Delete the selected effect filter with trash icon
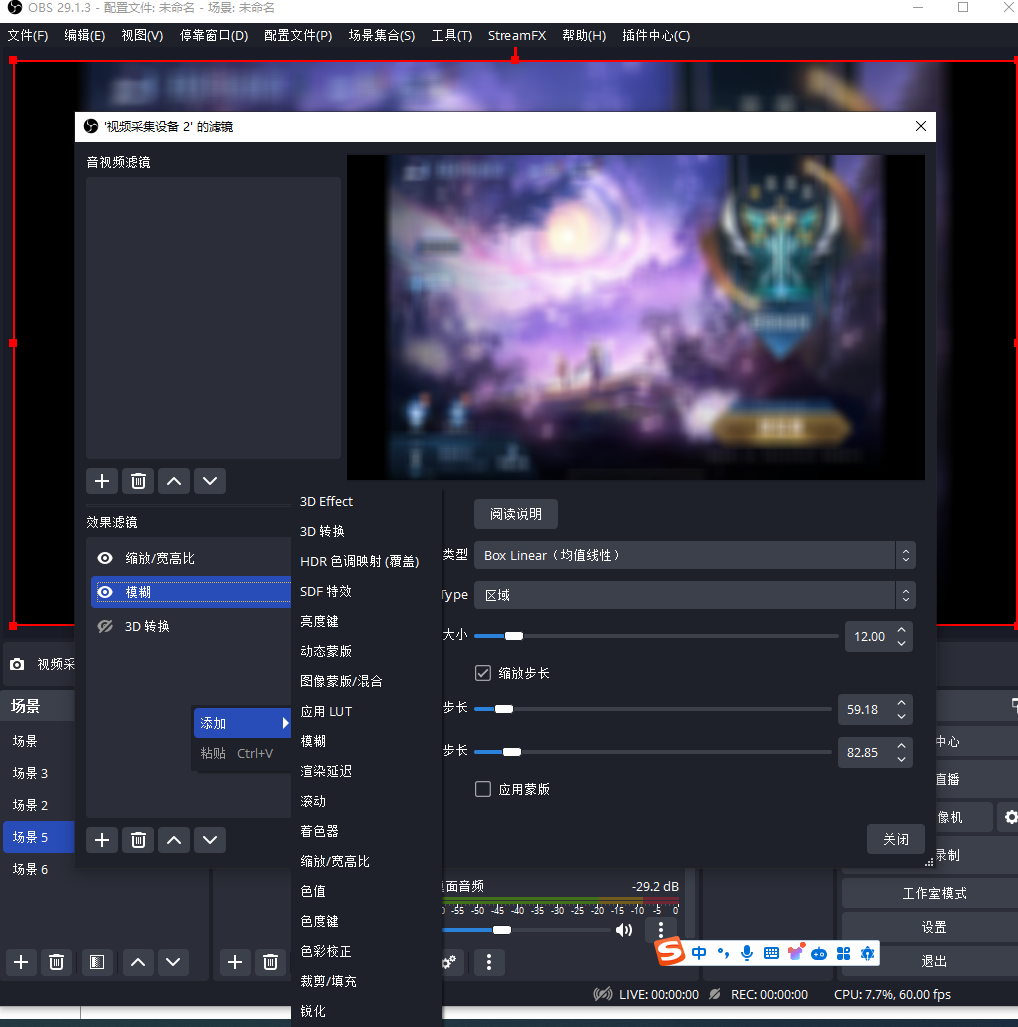 click(x=138, y=839)
